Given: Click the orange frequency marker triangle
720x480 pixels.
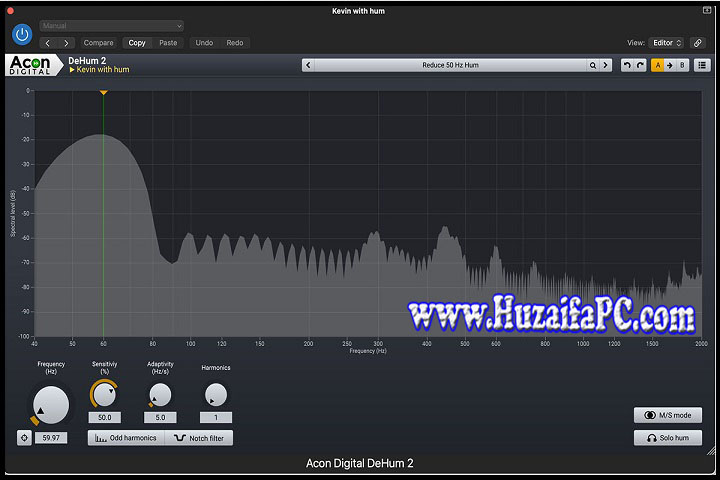Looking at the screenshot, I should [x=104, y=93].
